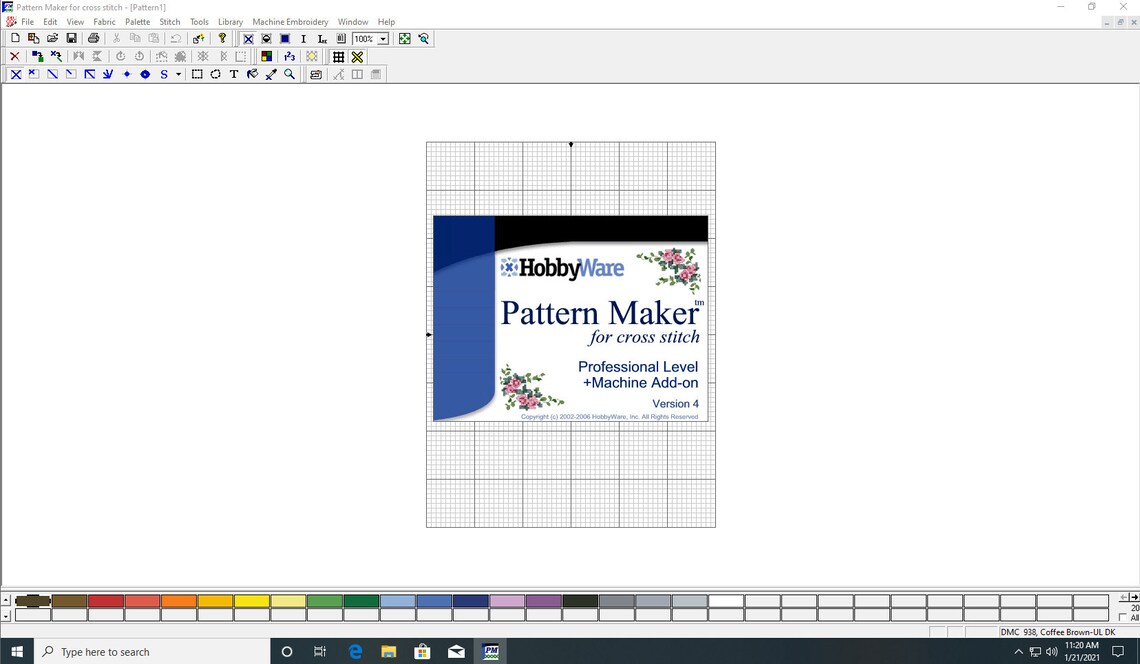The height and width of the screenshot is (664, 1140).
Task: Toggle solid color stitch display
Action: [x=266, y=56]
